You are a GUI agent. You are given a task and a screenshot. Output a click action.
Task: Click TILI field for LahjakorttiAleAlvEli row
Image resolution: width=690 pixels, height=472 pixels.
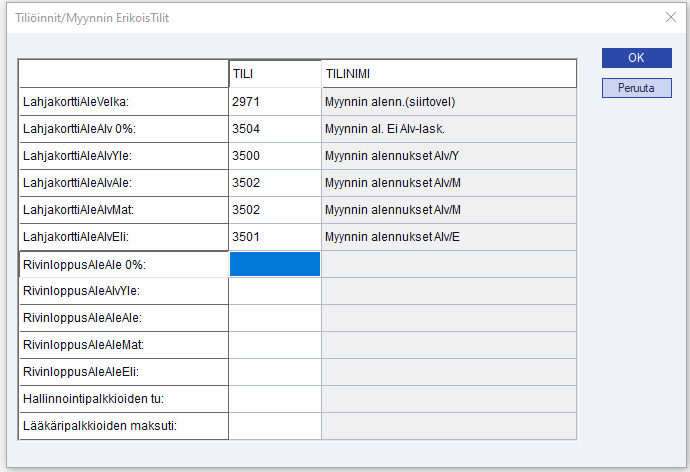275,236
